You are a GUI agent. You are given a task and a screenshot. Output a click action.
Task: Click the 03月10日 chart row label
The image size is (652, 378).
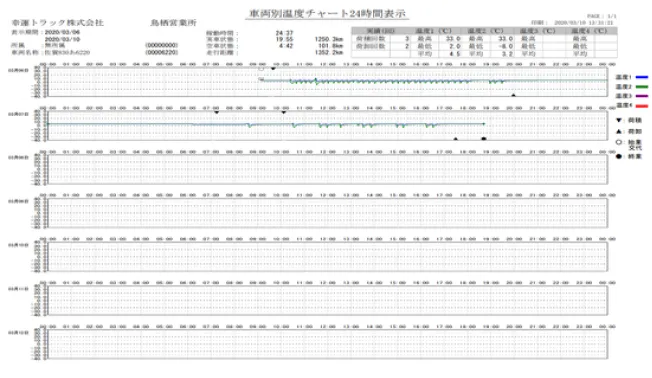18,245
